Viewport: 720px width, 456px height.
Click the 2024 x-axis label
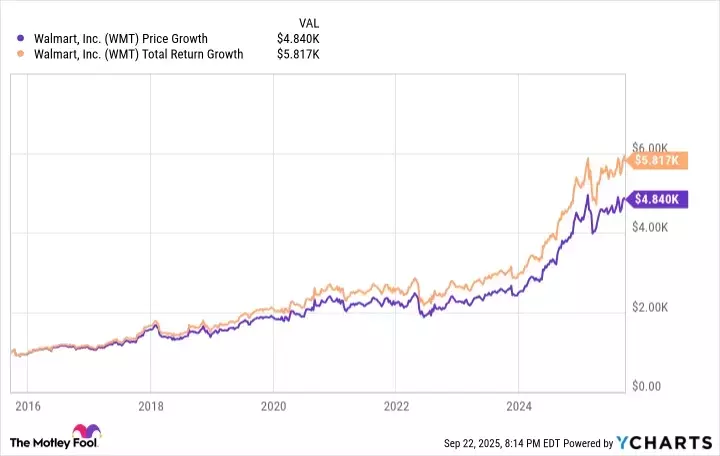[x=519, y=408]
